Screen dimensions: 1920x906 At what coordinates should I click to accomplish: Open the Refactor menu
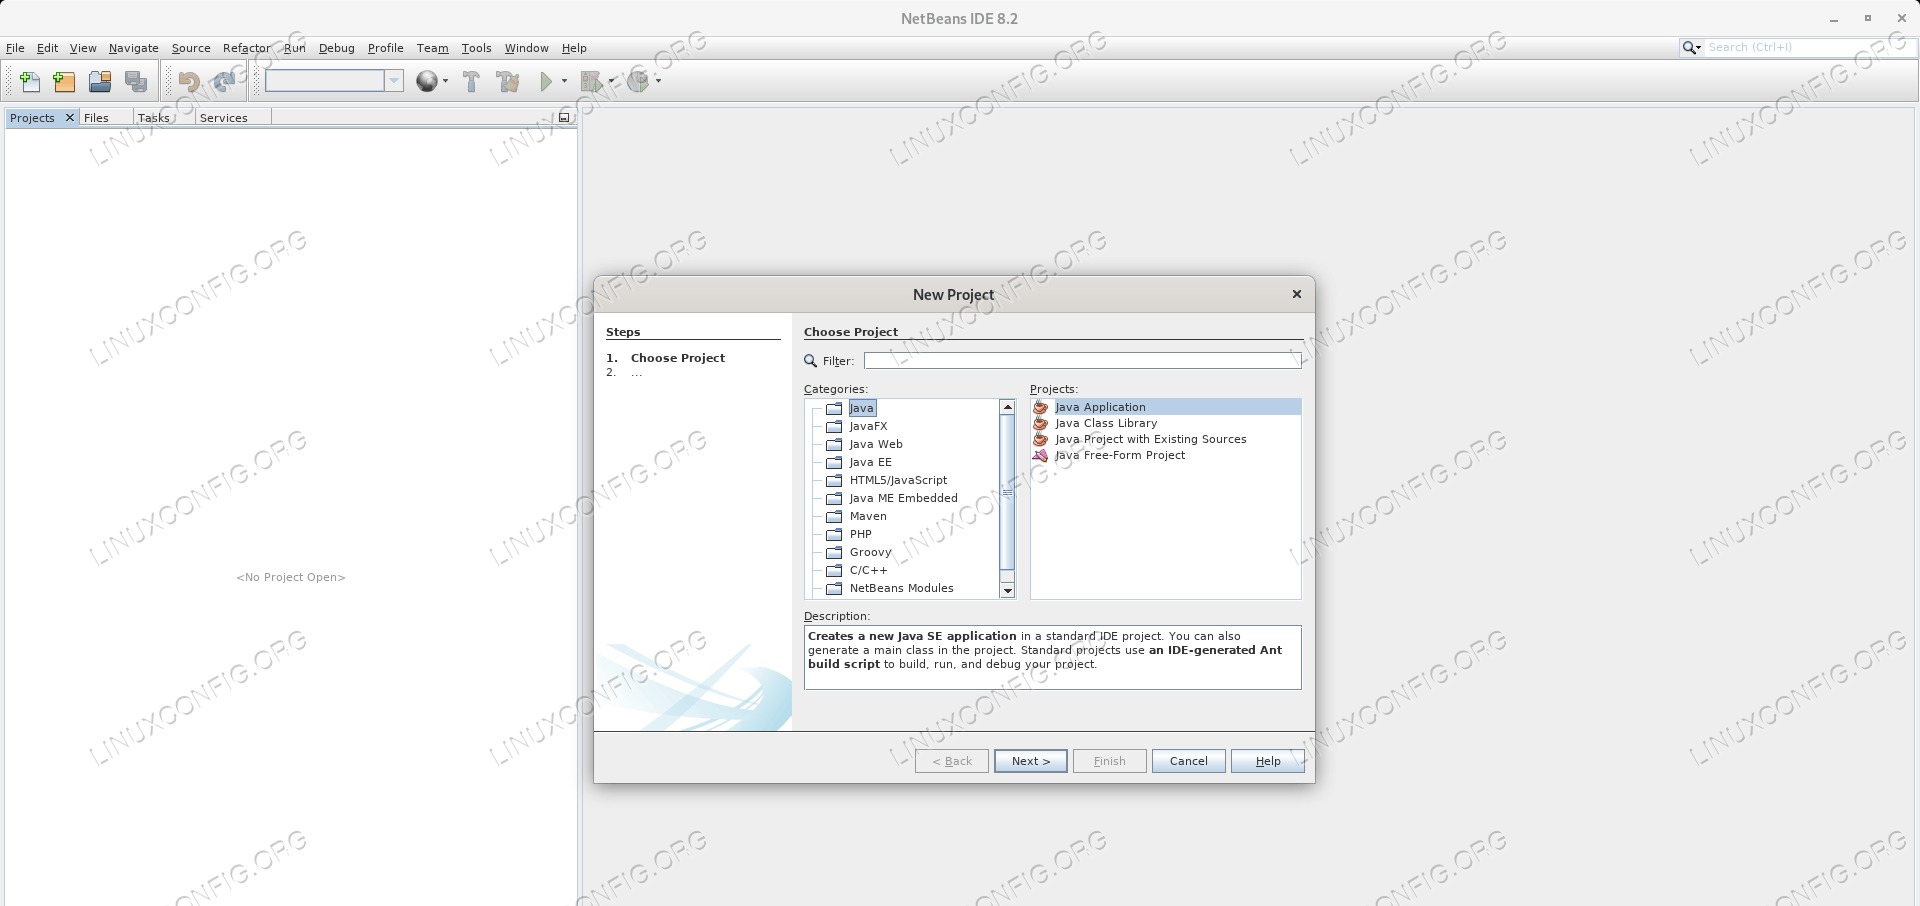tap(247, 48)
